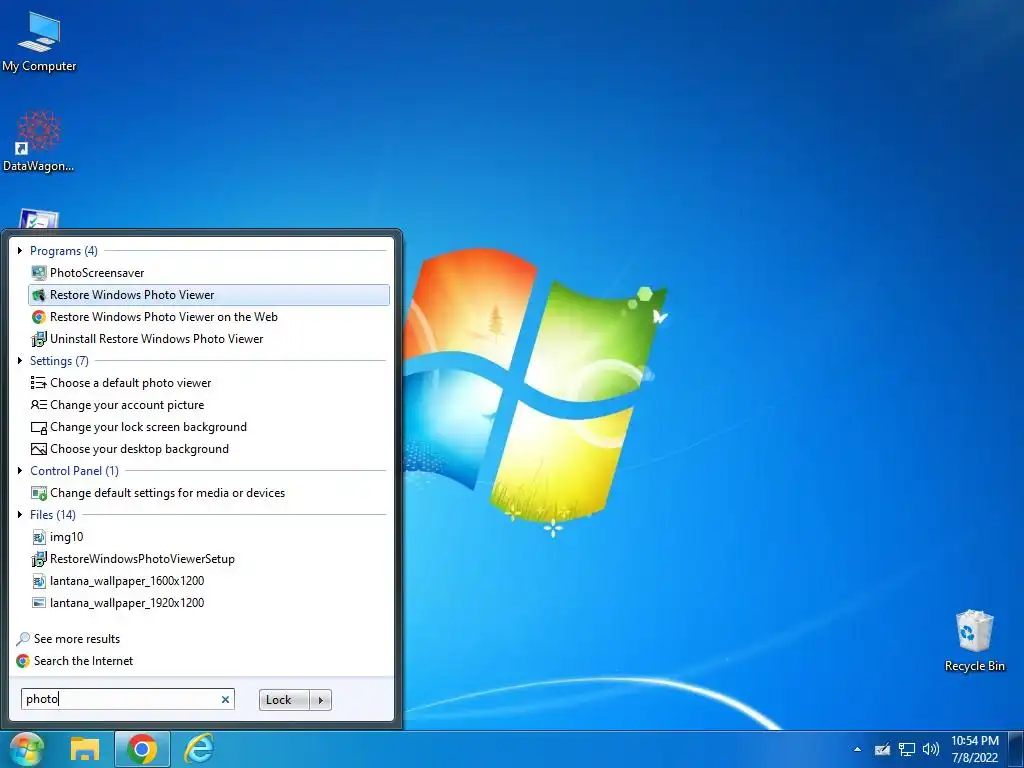Image resolution: width=1024 pixels, height=768 pixels.
Task: Click the Lock button
Action: pos(284,700)
